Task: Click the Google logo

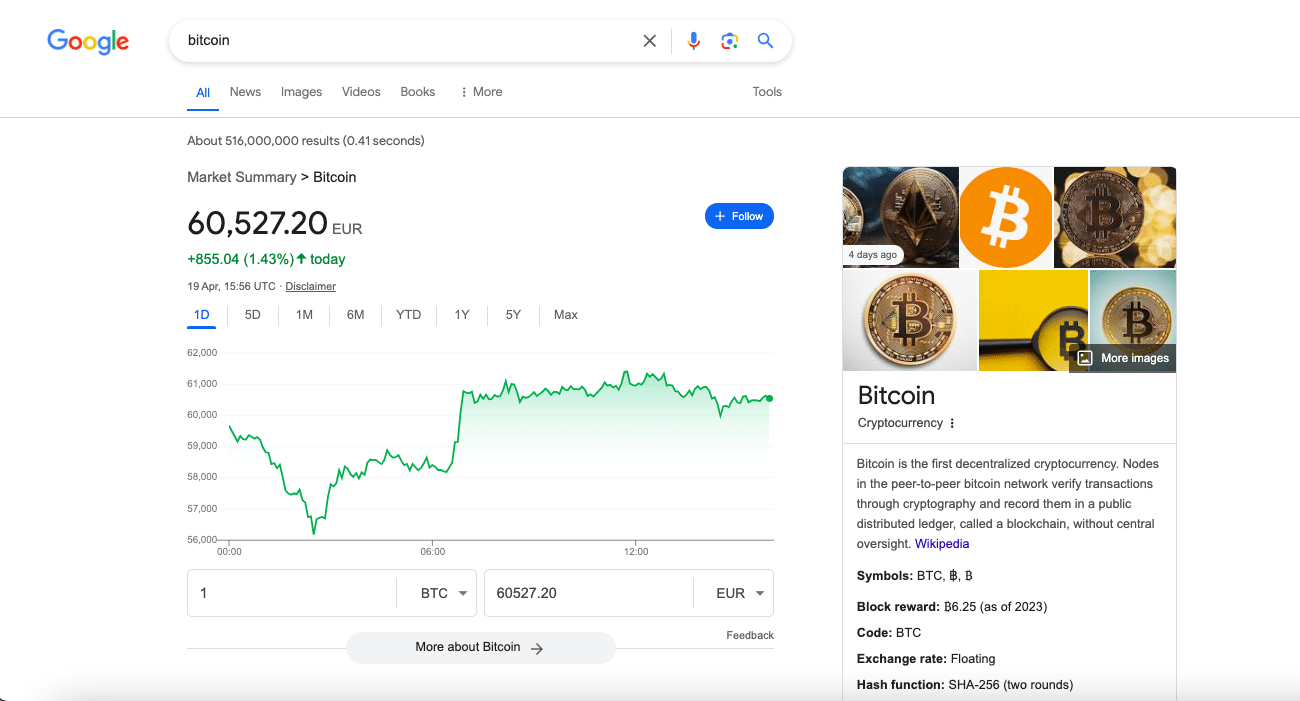Action: 88,41
